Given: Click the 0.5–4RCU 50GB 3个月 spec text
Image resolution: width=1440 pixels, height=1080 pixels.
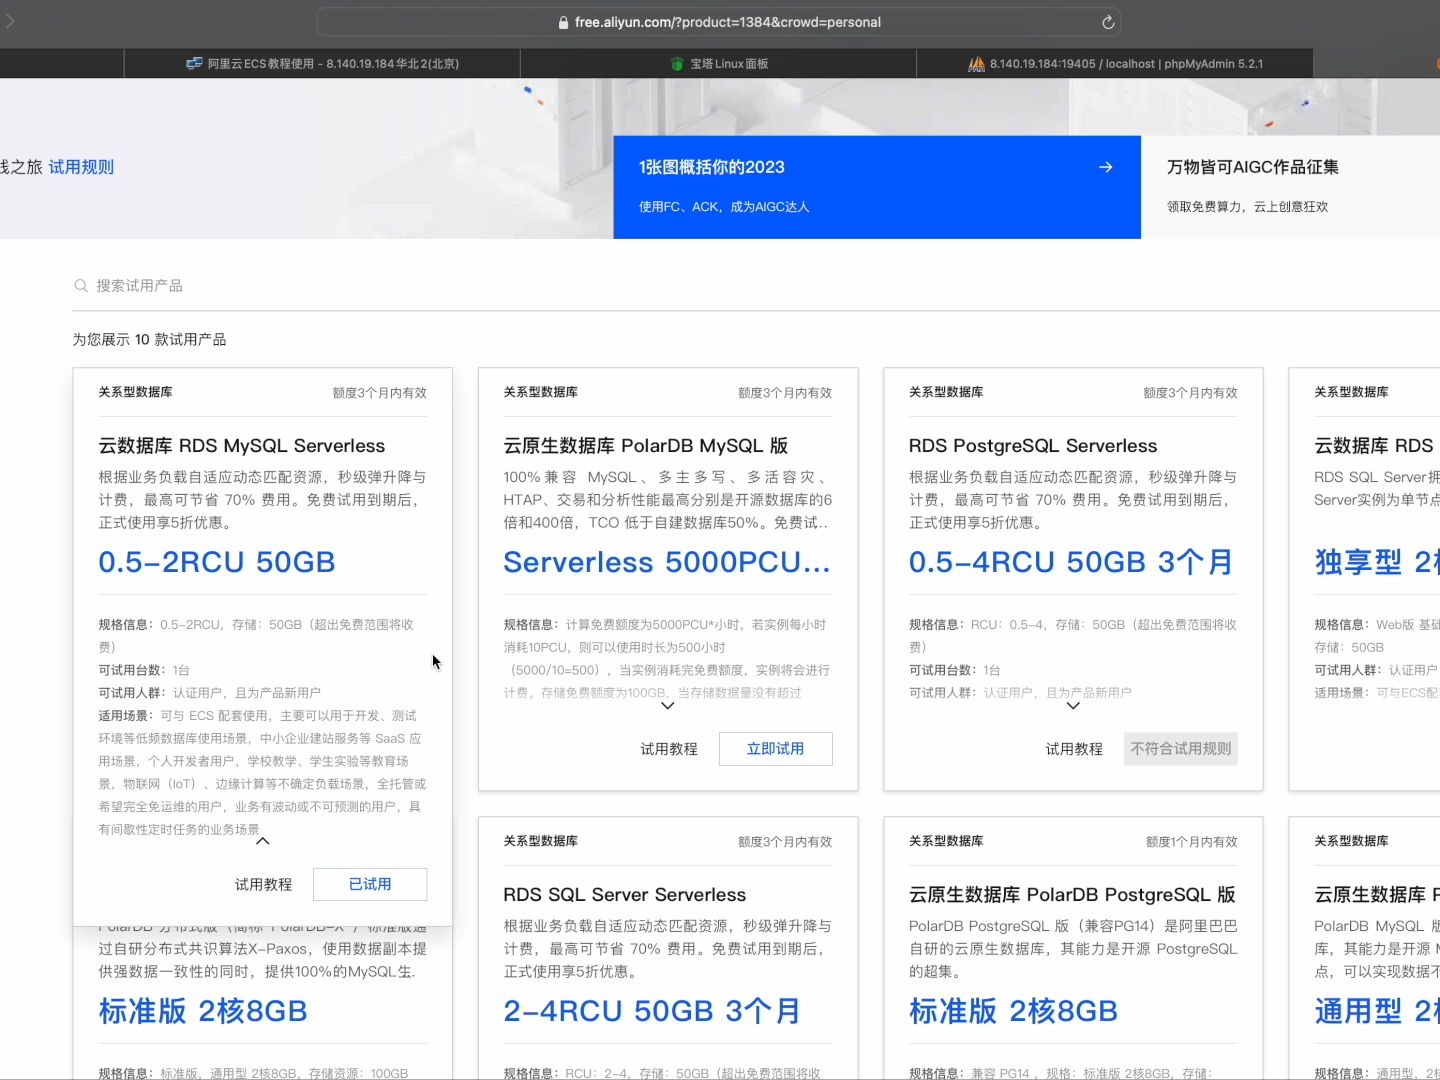Looking at the screenshot, I should pyautogui.click(x=1071, y=562).
